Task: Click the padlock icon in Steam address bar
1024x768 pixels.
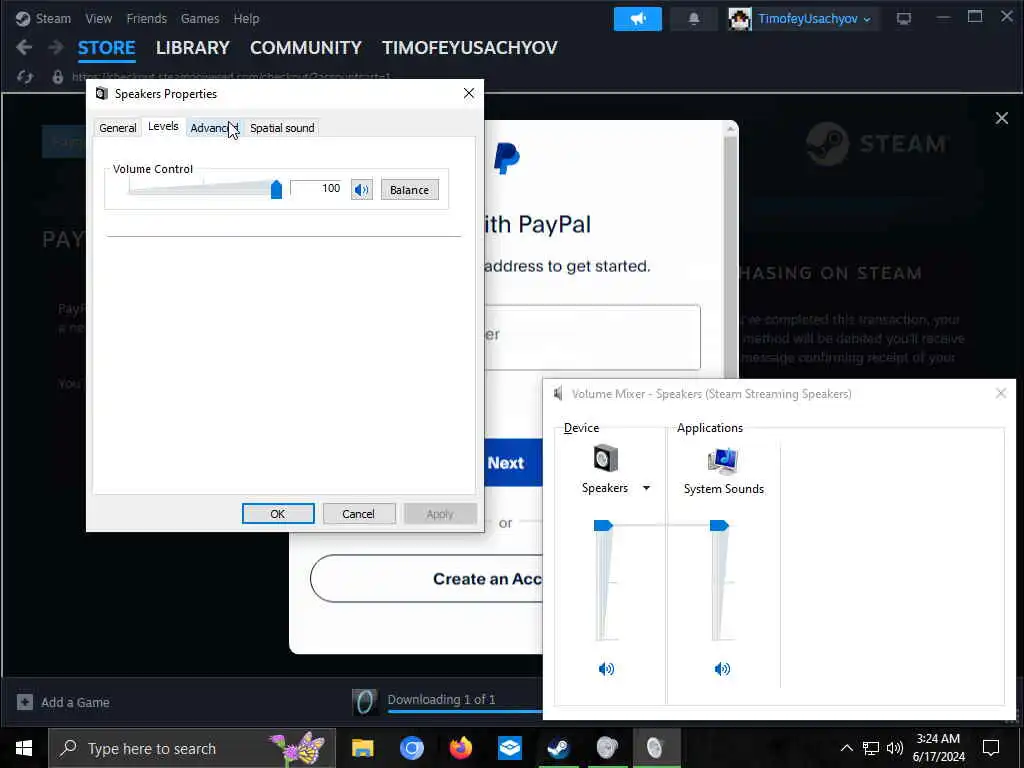Action: pyautogui.click(x=58, y=77)
